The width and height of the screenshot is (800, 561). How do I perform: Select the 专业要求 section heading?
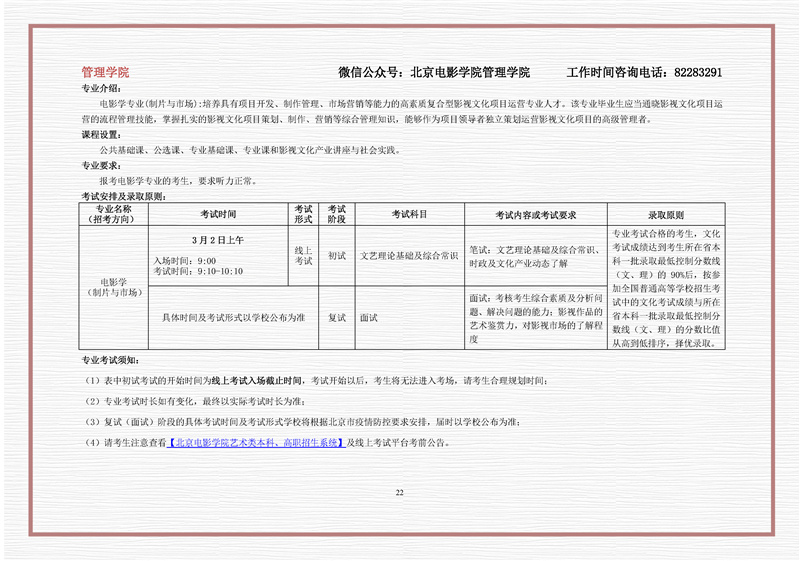coord(101,166)
